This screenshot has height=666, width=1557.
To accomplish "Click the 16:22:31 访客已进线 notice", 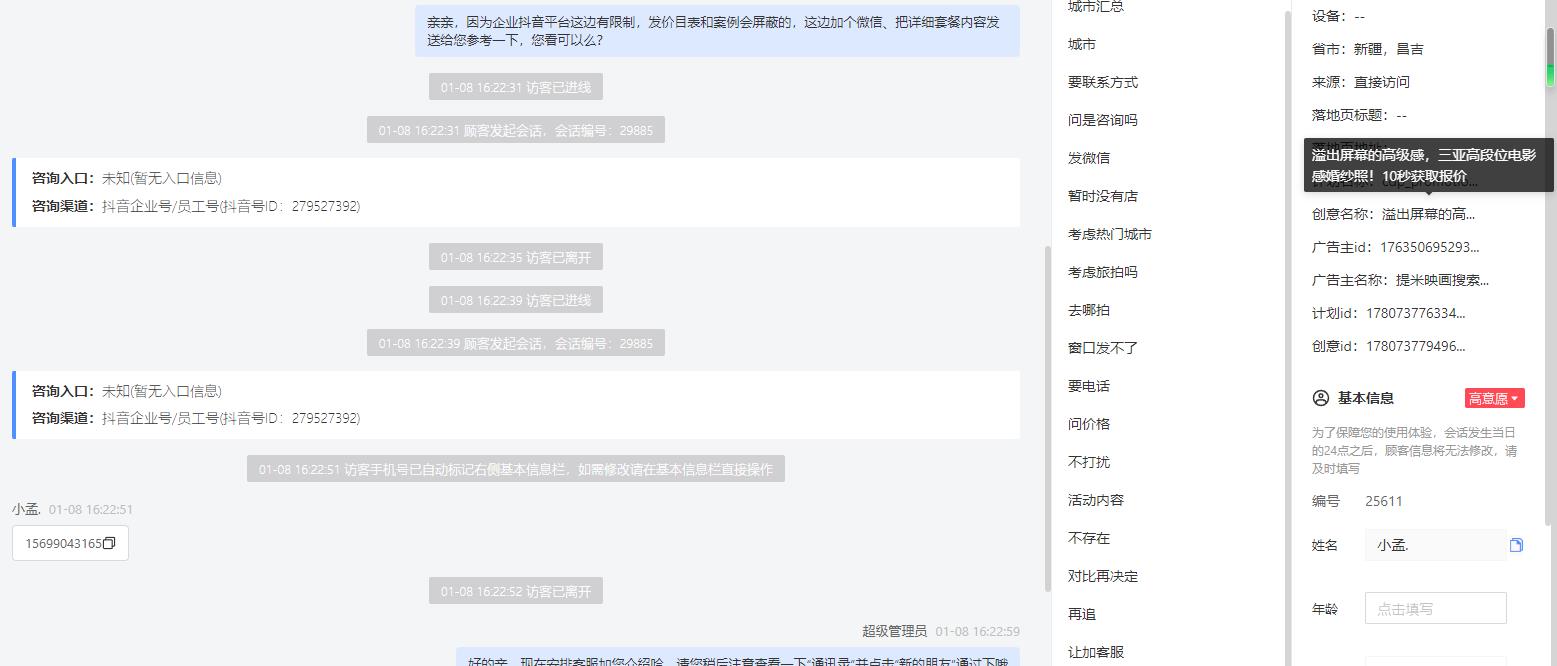I will click(516, 87).
